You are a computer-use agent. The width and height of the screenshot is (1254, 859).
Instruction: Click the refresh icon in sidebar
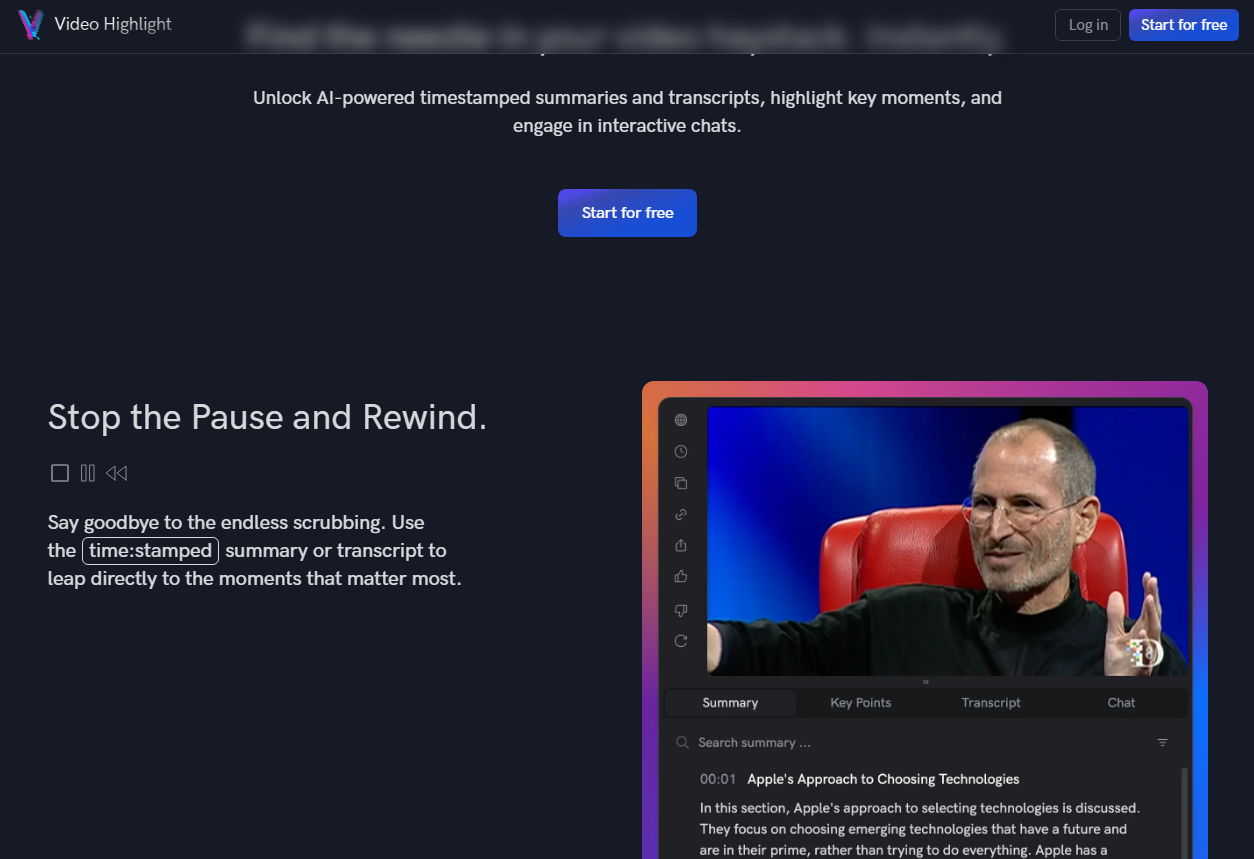point(681,641)
